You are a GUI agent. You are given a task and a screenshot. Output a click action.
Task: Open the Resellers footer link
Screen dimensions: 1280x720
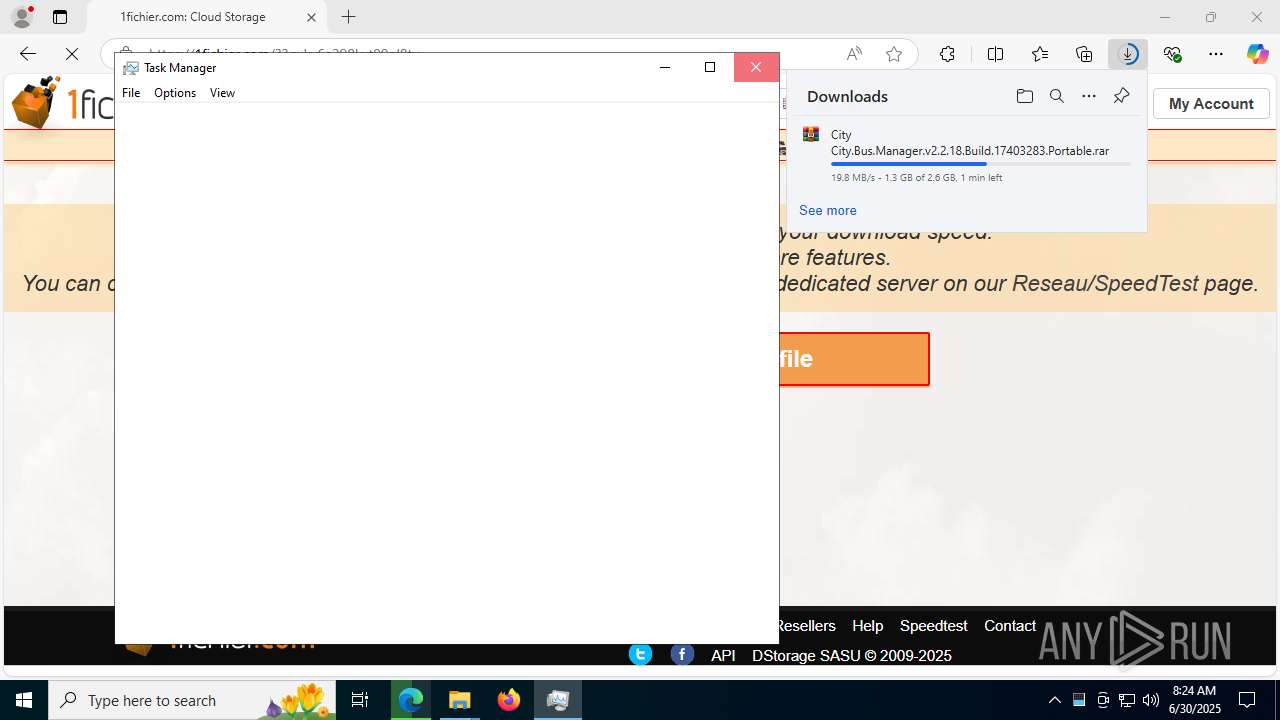pos(805,625)
